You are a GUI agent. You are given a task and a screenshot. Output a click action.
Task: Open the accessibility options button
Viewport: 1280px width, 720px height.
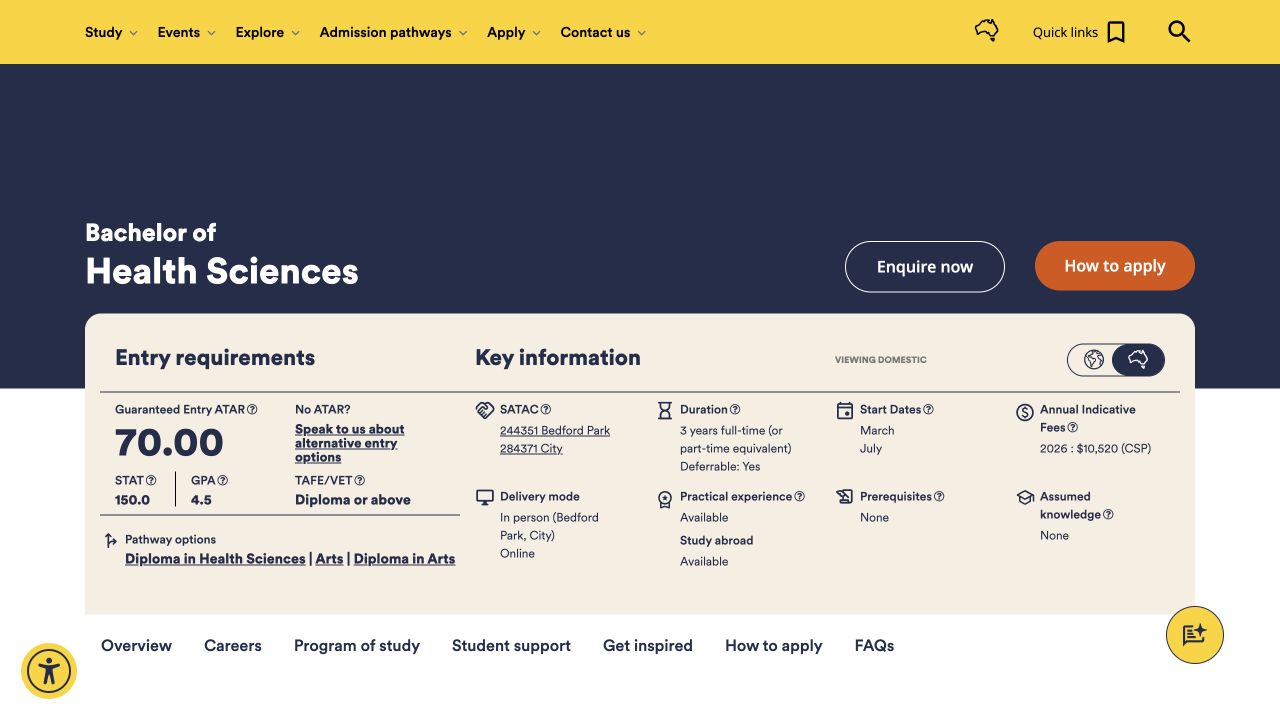49,671
